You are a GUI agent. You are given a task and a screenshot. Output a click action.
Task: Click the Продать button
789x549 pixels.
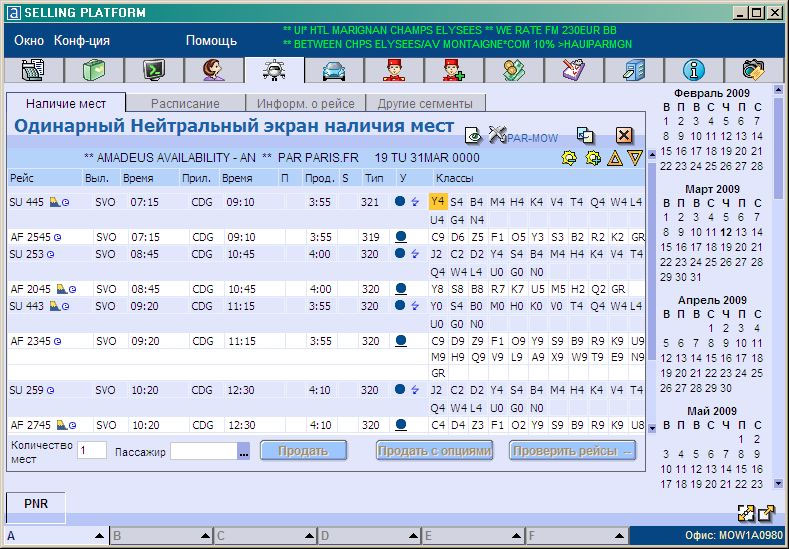303,450
